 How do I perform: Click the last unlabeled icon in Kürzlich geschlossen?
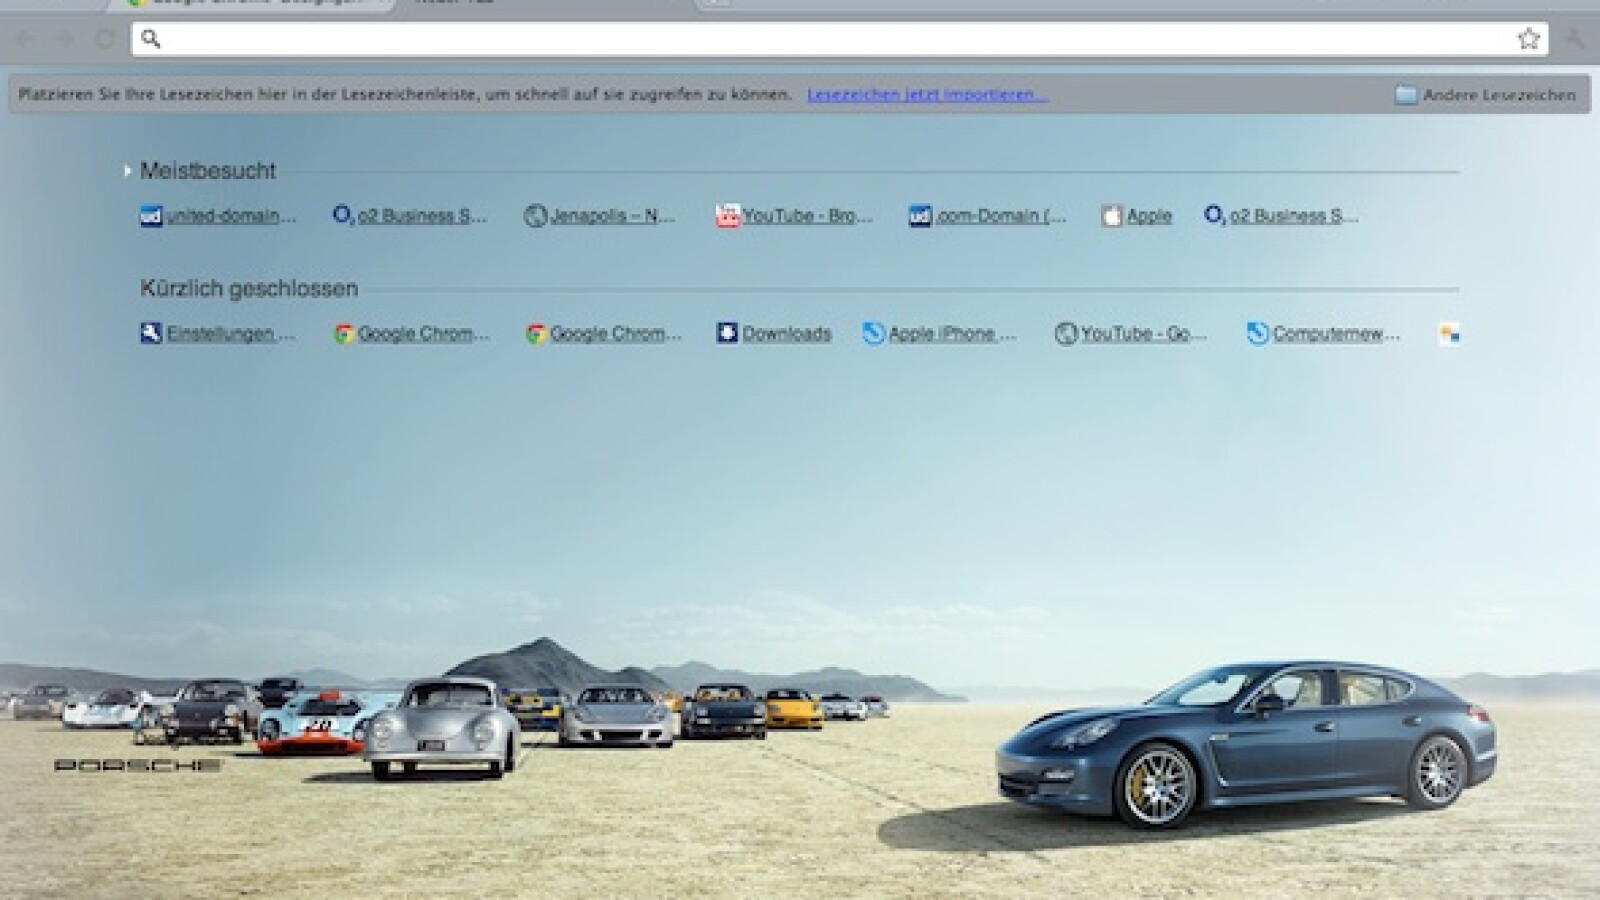(1448, 334)
